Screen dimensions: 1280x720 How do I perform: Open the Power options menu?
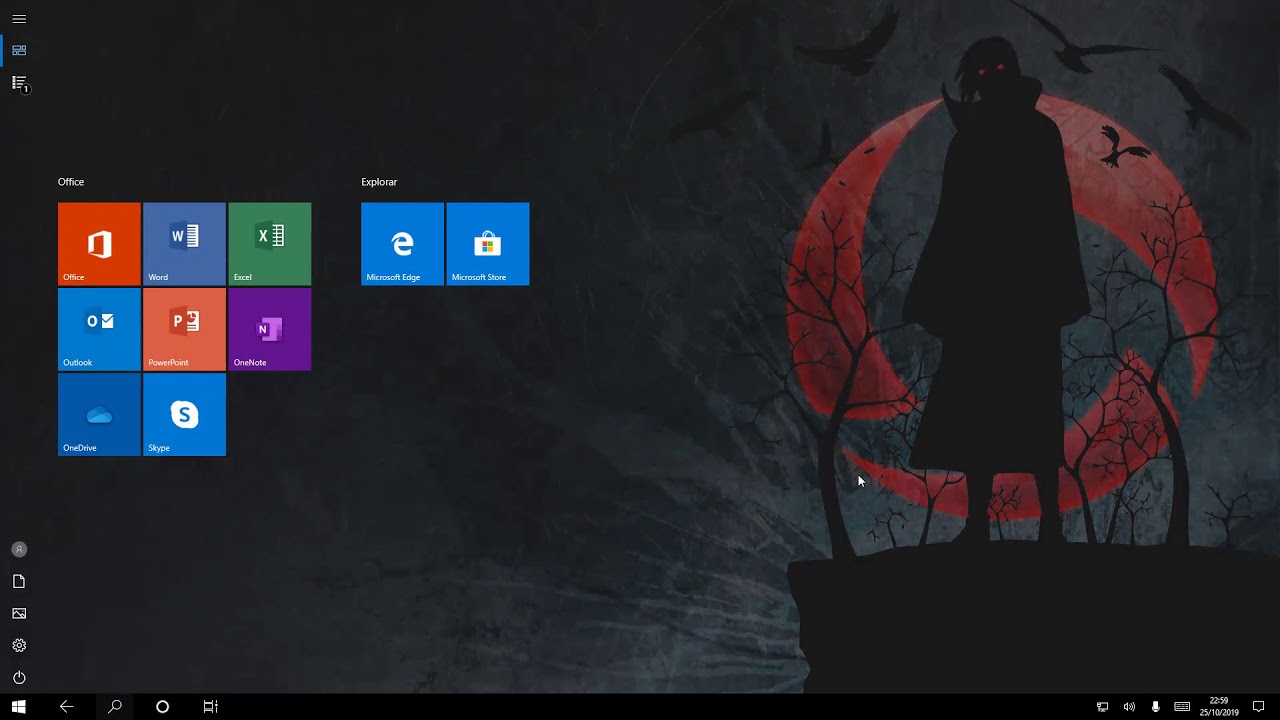(19, 677)
